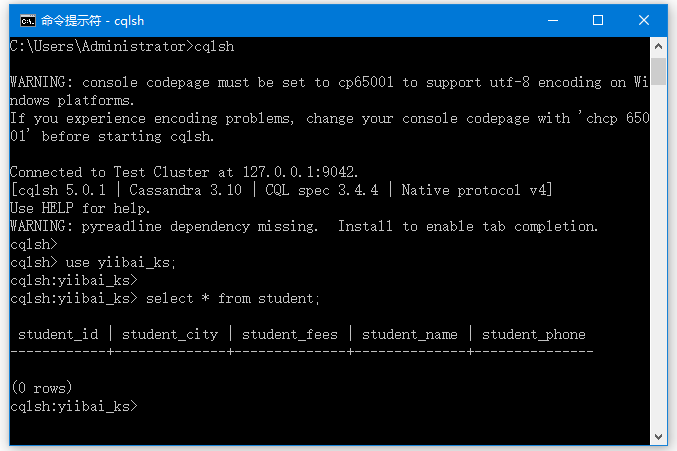Close the command prompt window
Image resolution: width=677 pixels, height=451 pixels.
tap(644, 20)
